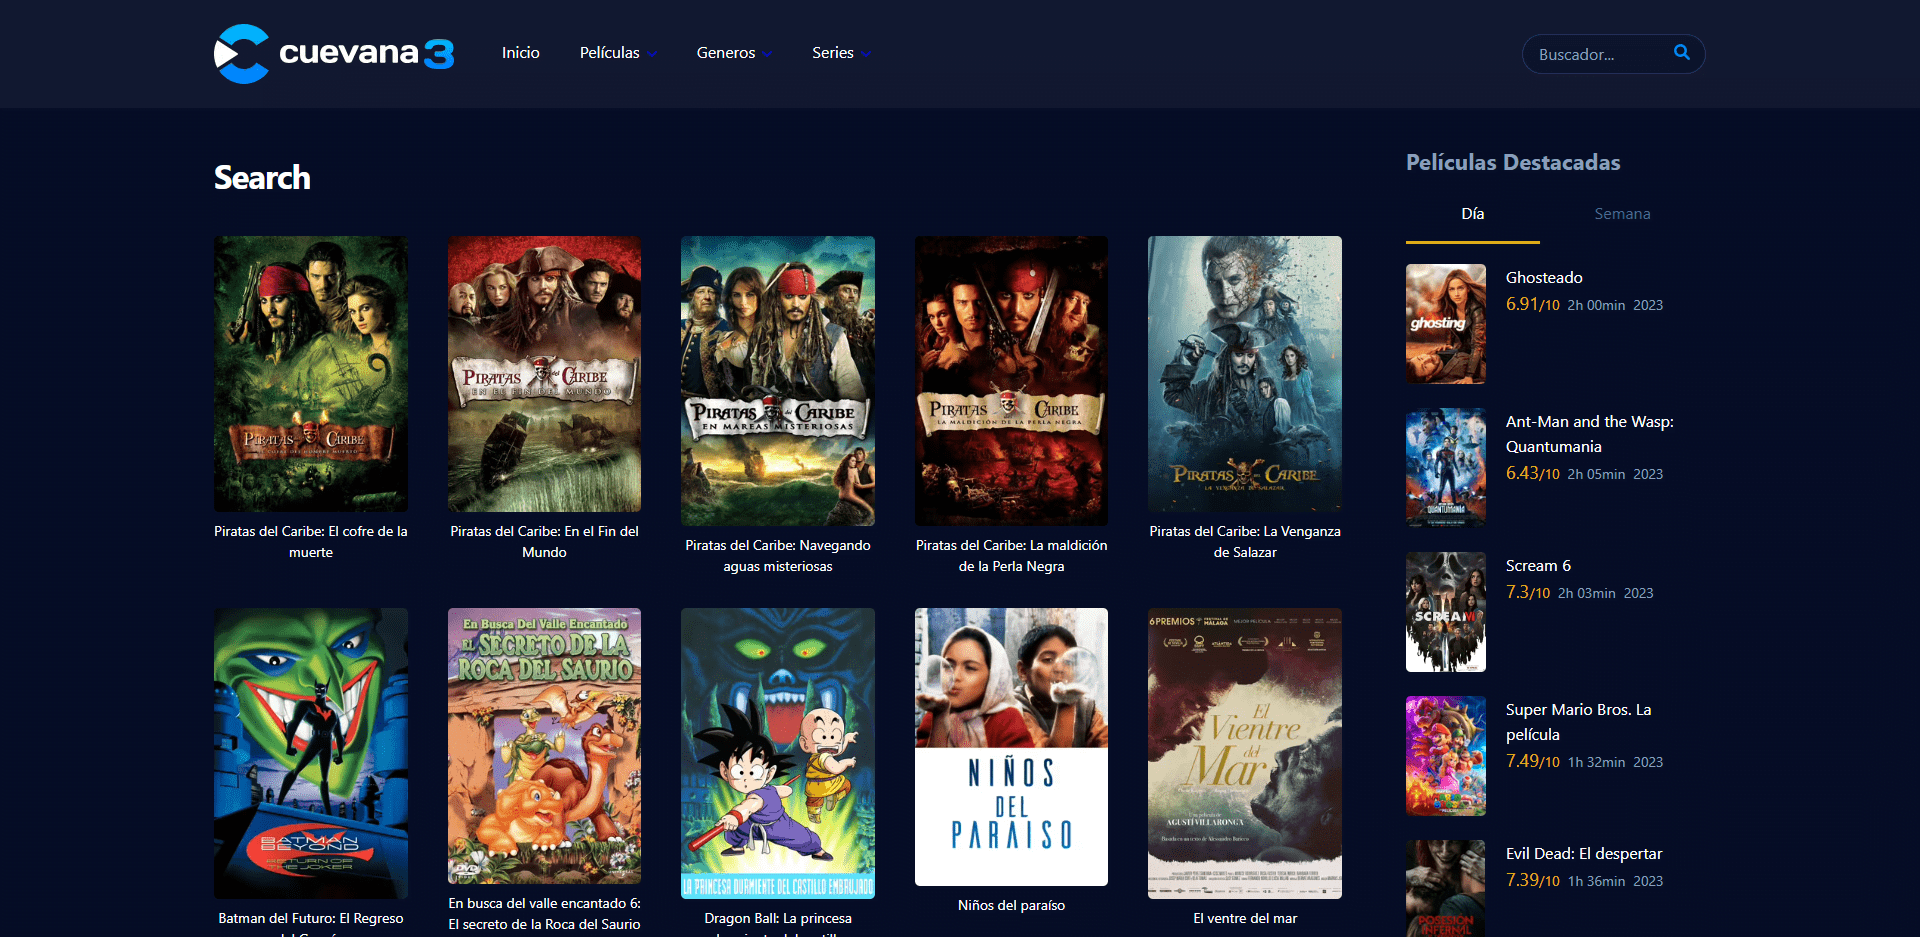The height and width of the screenshot is (937, 1920).
Task: Expand the Películas dropdown arrow
Action: coord(652,54)
